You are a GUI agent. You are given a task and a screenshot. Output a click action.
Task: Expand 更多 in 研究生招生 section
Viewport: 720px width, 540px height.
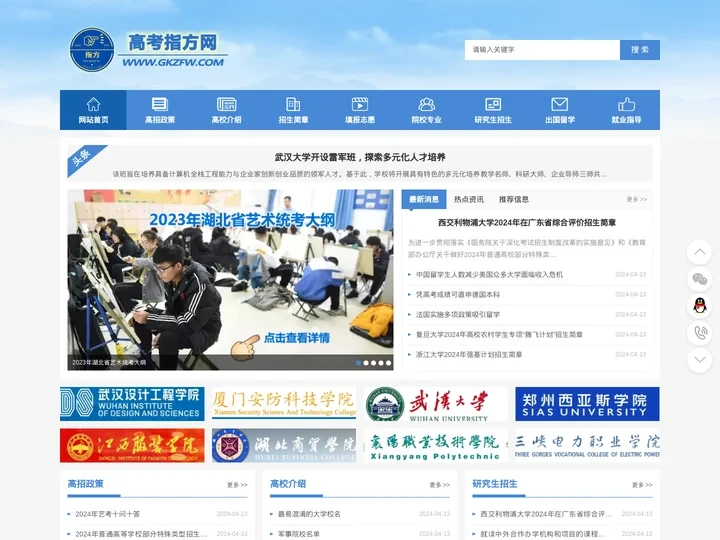pyautogui.click(x=642, y=484)
